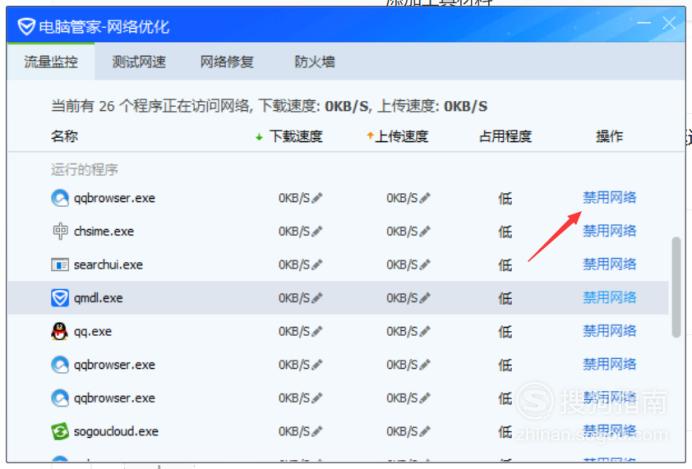692x469 pixels.
Task: Open the 防火墙 tab
Action: (x=315, y=62)
